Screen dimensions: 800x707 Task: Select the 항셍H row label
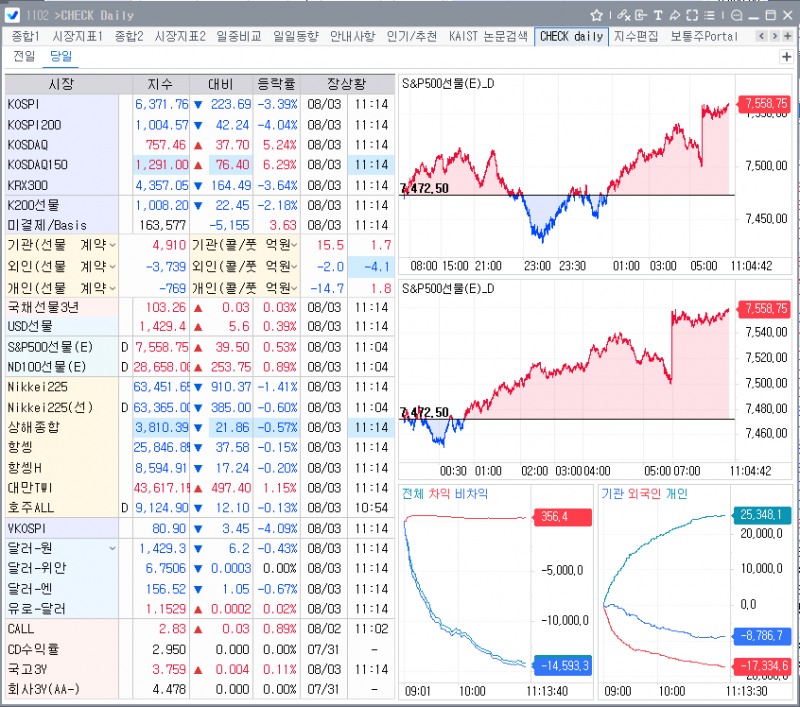coord(24,468)
